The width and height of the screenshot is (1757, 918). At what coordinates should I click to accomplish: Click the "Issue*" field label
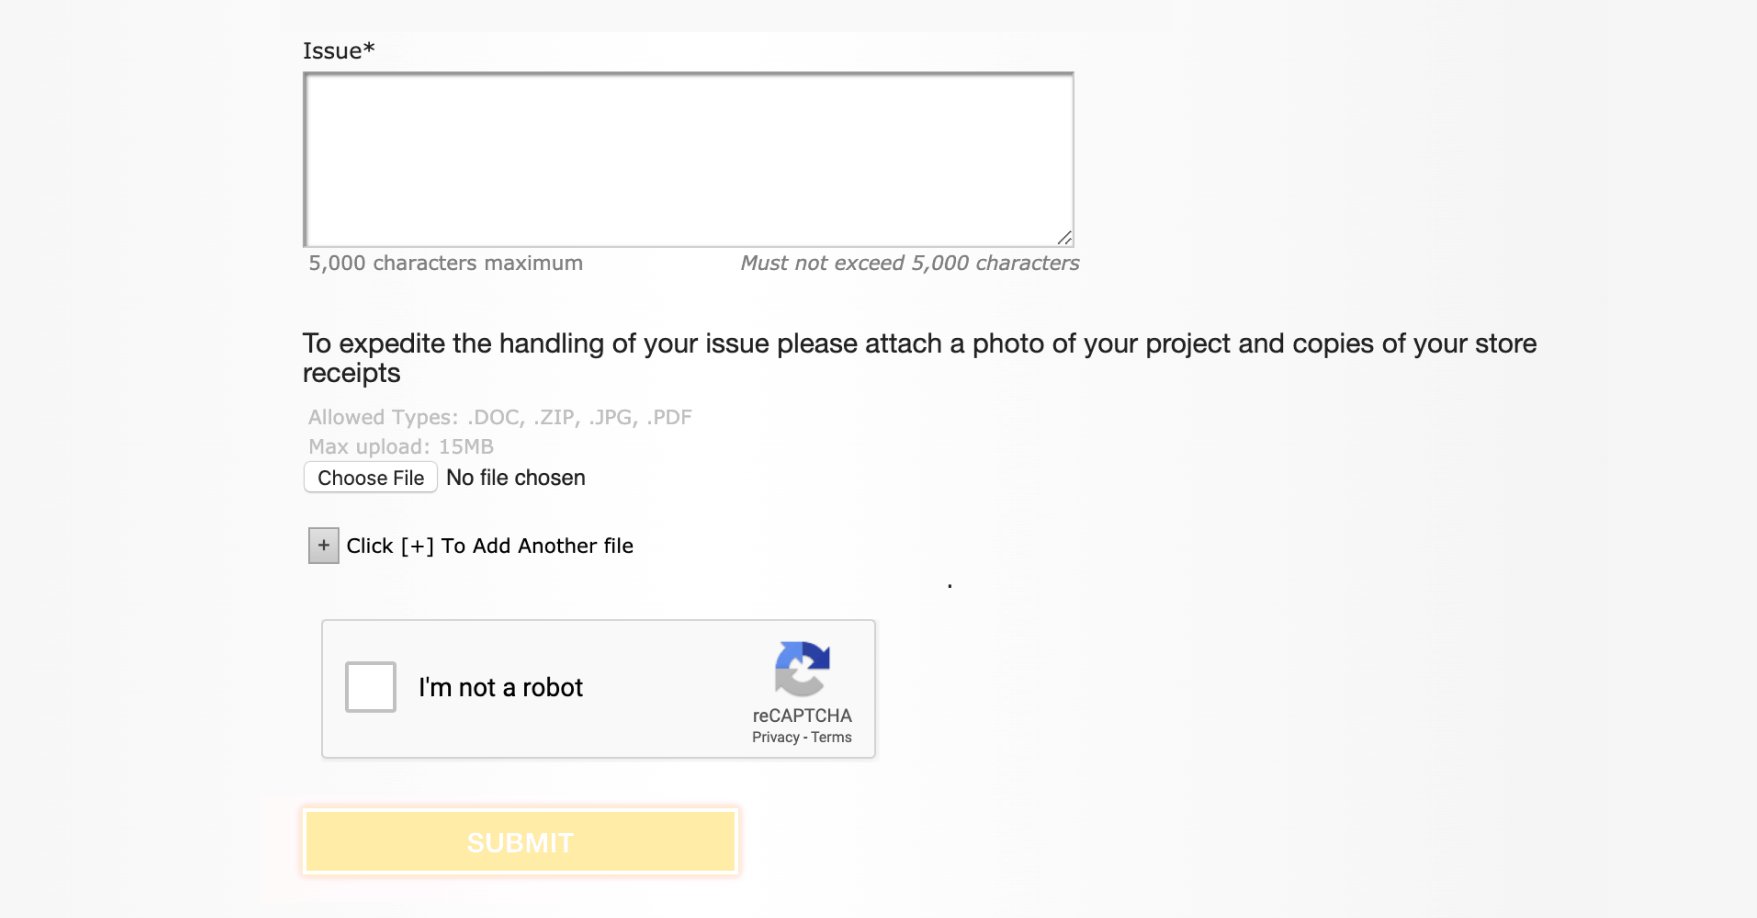(x=338, y=51)
